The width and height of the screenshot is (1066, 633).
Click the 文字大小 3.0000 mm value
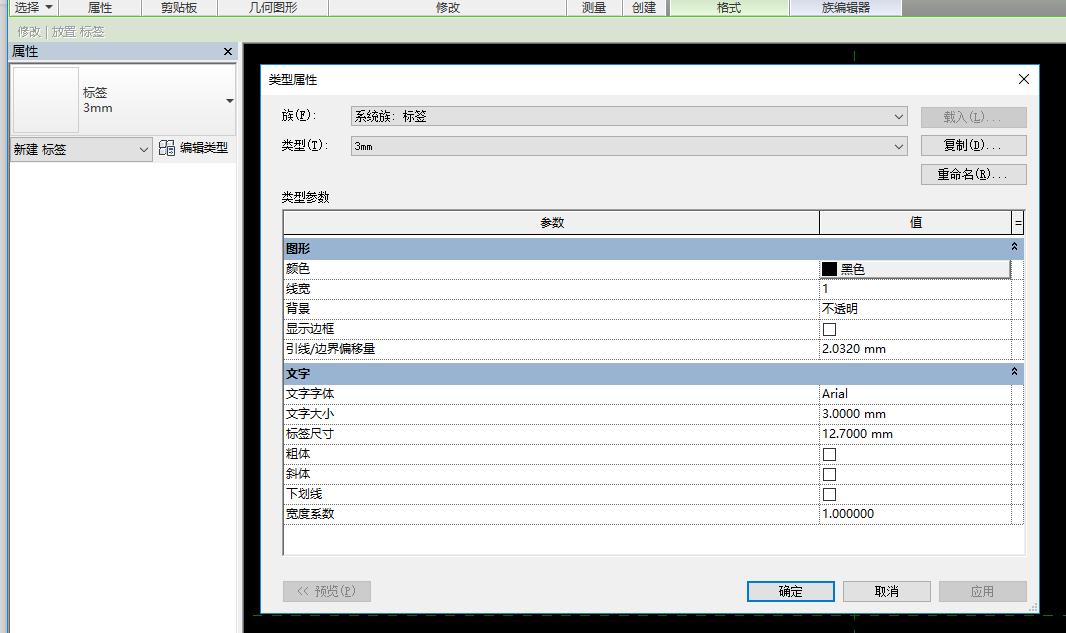[x=915, y=414]
